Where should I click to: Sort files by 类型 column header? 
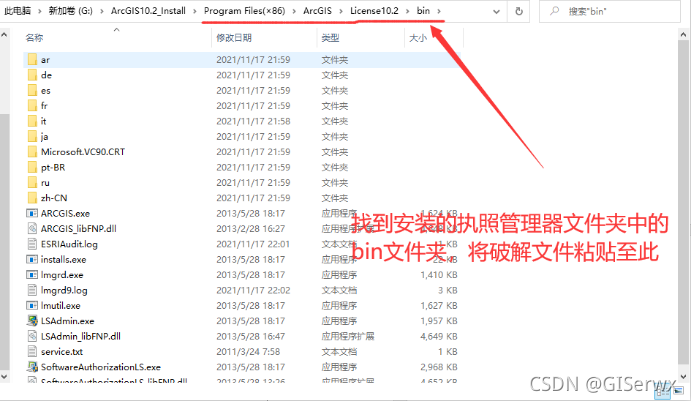click(x=330, y=38)
